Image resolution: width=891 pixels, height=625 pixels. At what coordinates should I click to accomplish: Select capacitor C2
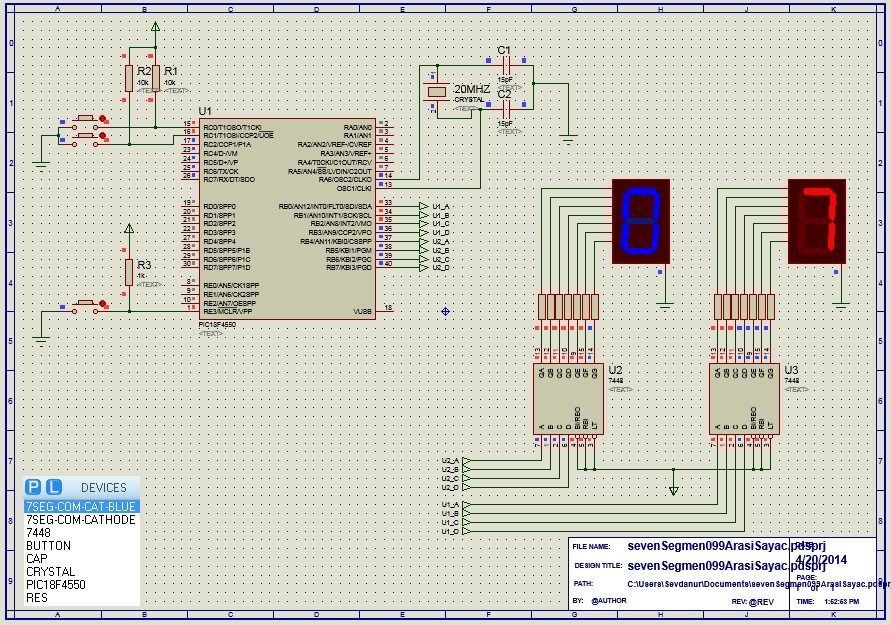point(506,109)
